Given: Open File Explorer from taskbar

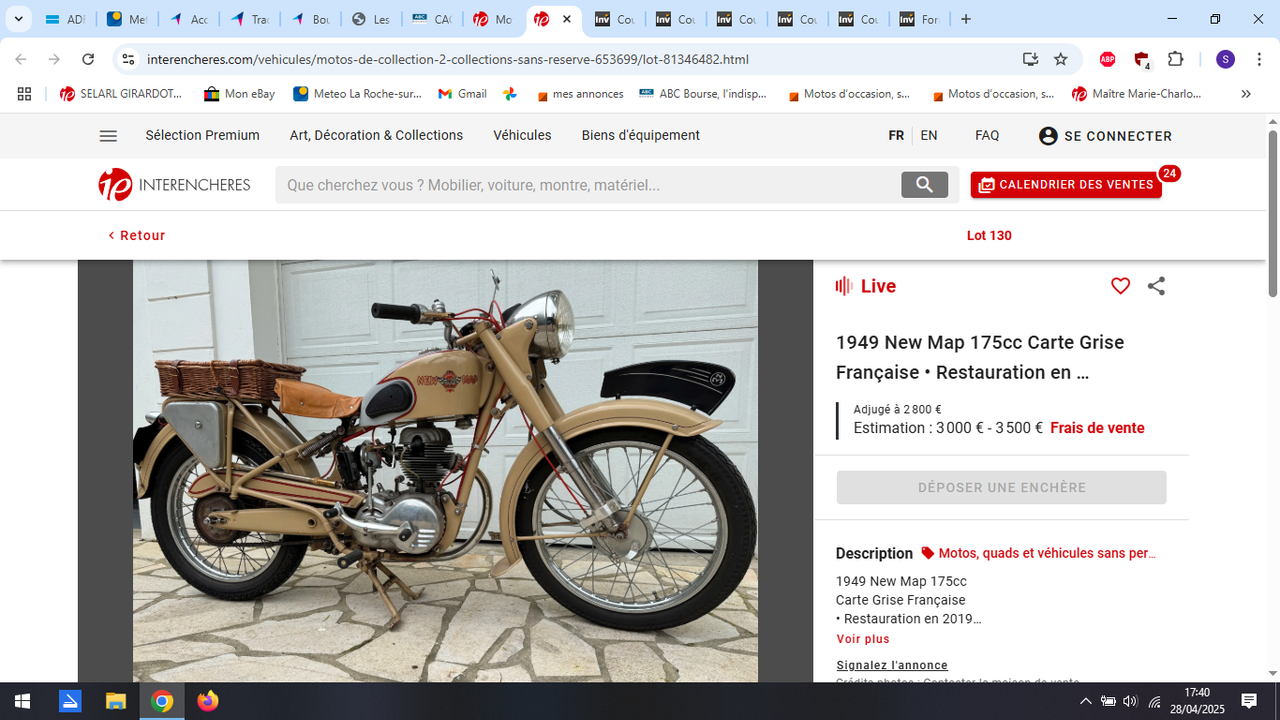Looking at the screenshot, I should point(115,701).
